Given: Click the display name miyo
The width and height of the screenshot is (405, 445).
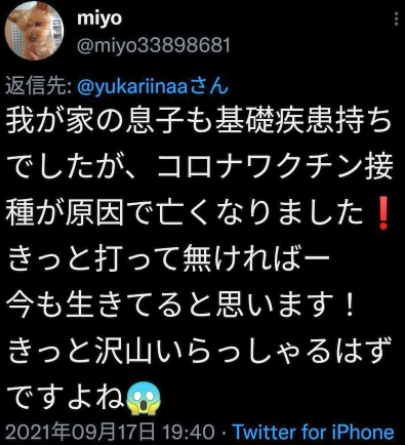Looking at the screenshot, I should 99,18.
